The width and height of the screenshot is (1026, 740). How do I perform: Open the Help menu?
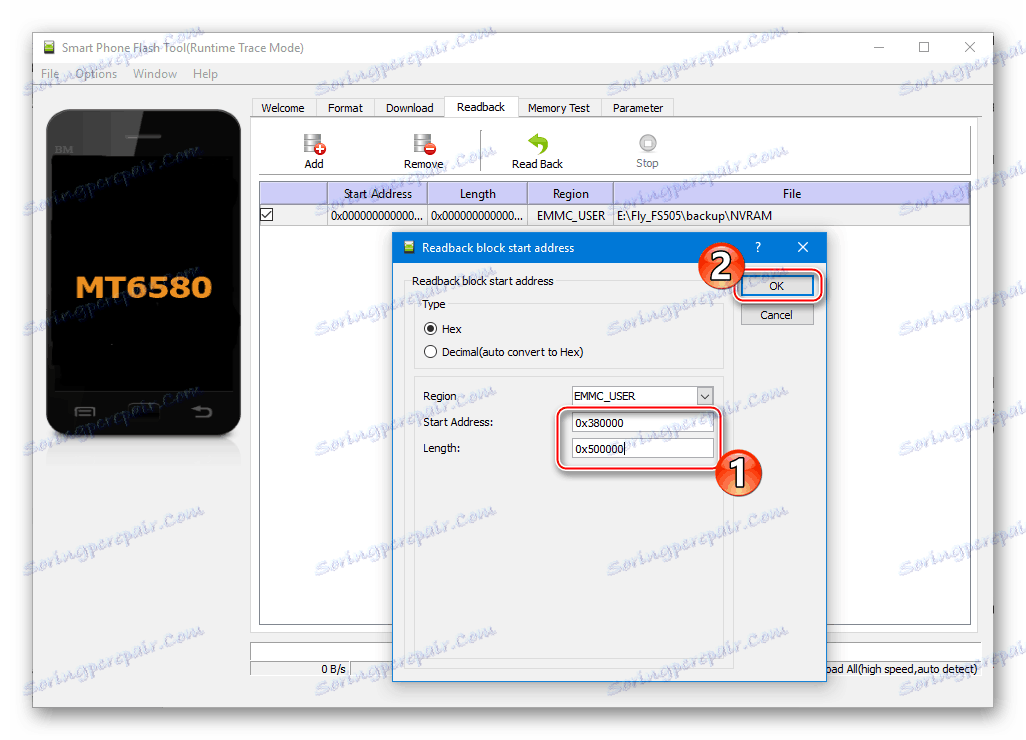(205, 74)
